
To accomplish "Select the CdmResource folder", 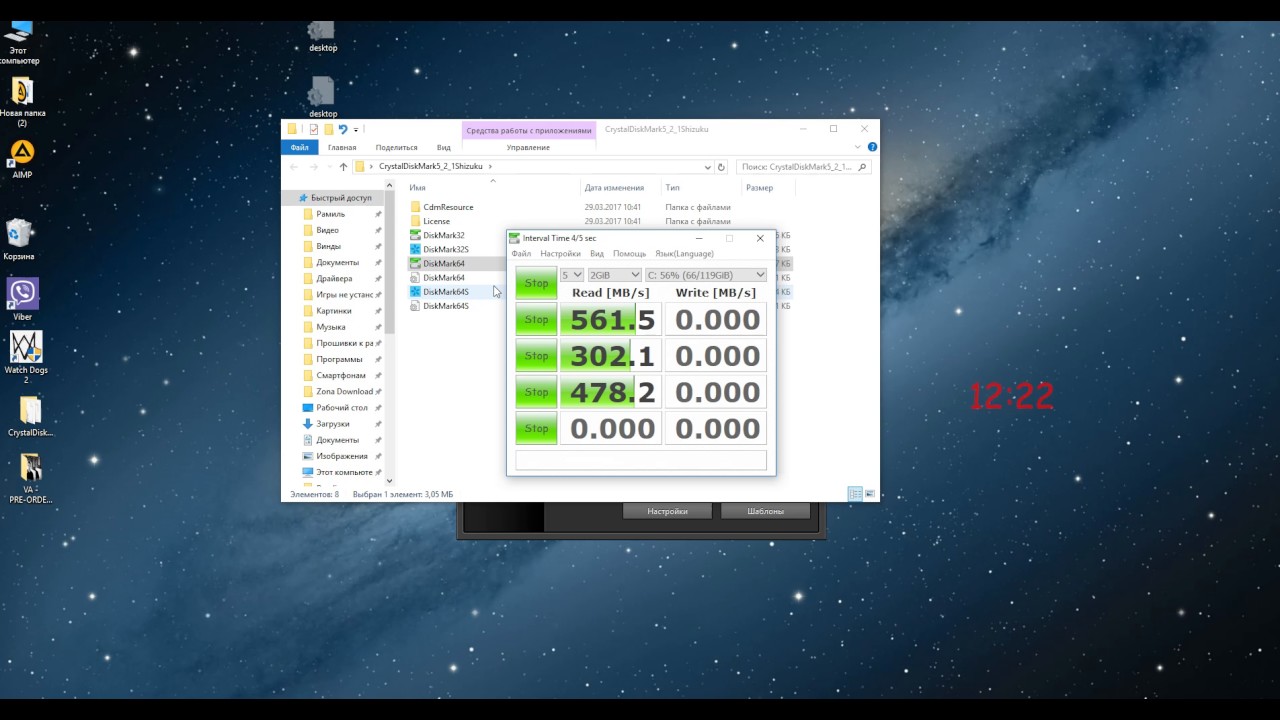I will tap(441, 207).
